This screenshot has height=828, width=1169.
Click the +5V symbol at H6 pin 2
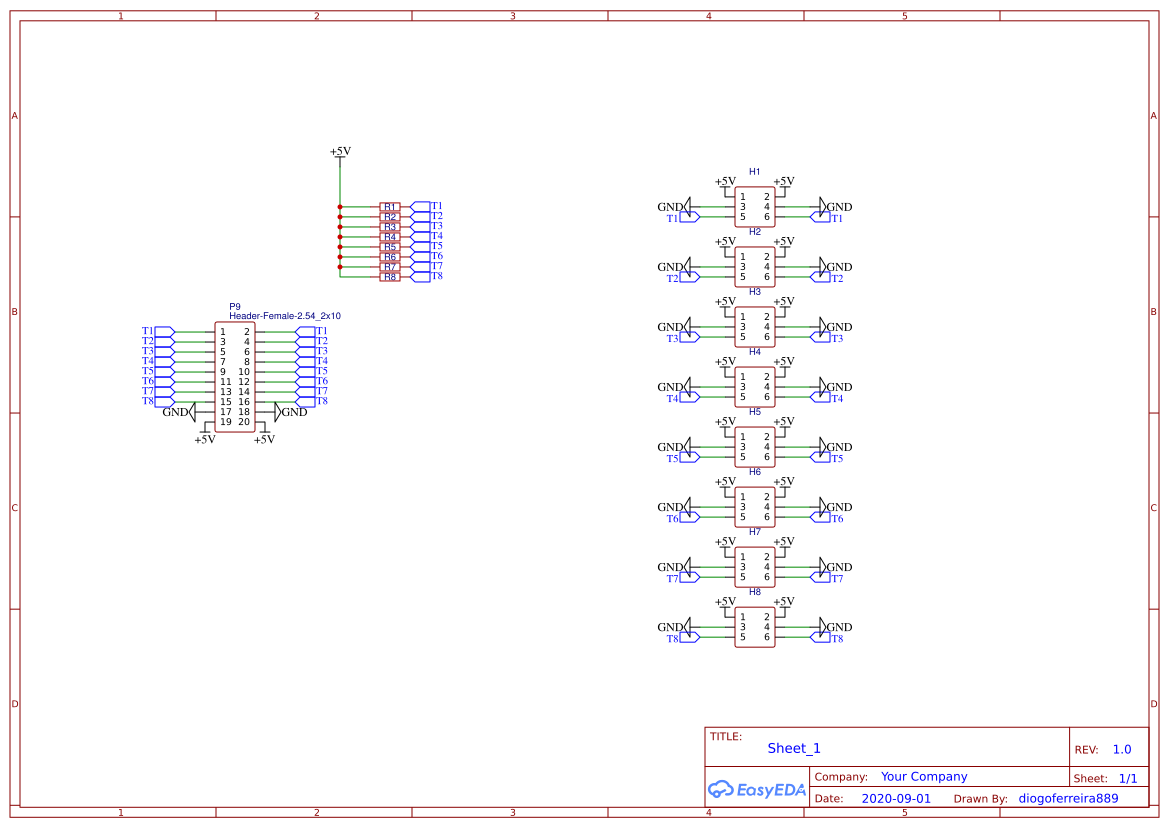[784, 485]
